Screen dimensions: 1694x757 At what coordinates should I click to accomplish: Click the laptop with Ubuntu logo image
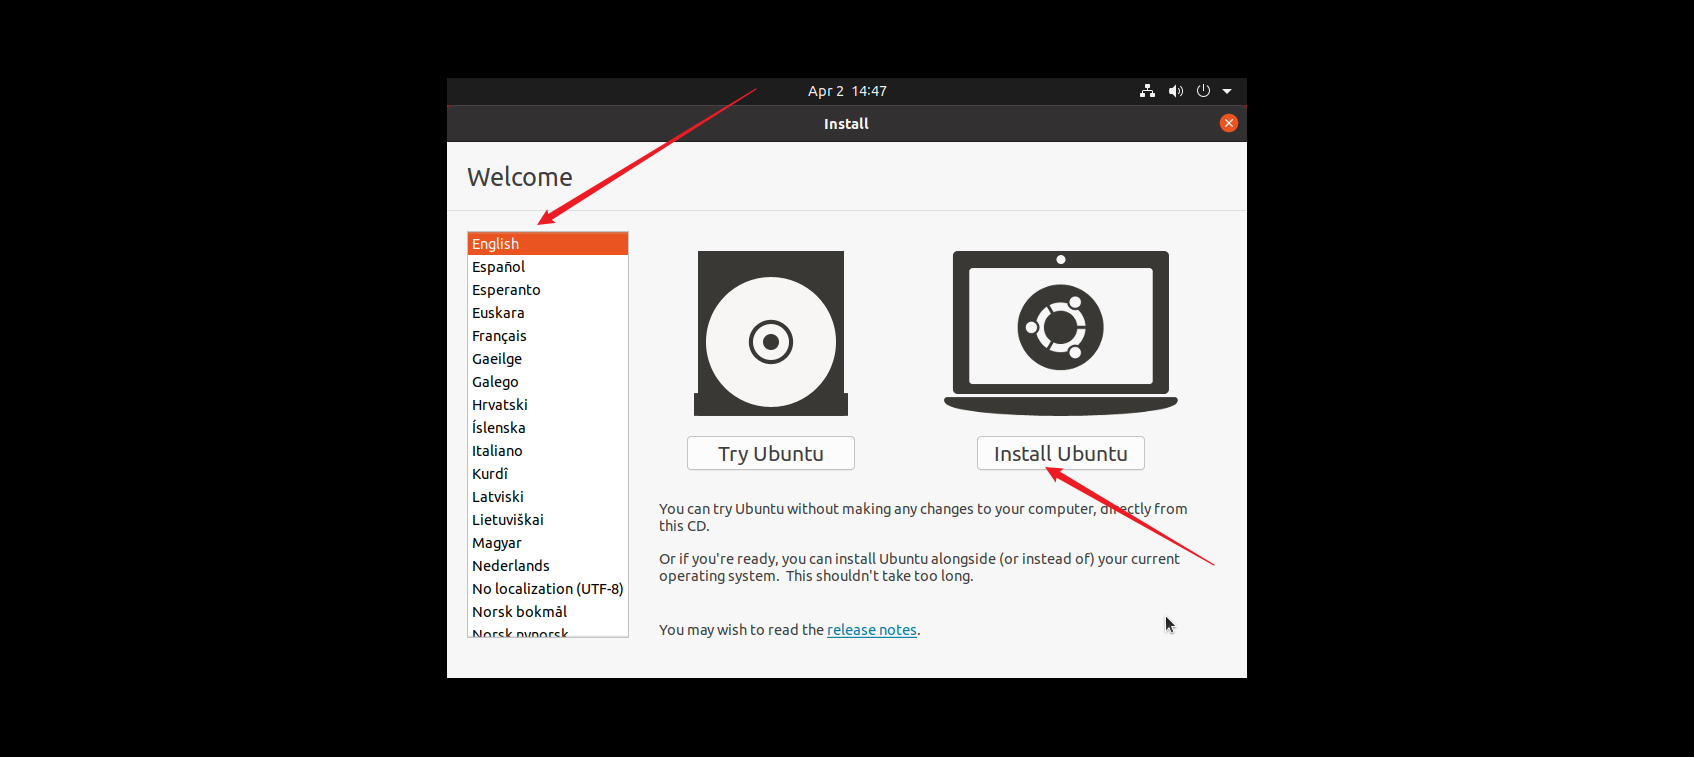pyautogui.click(x=1061, y=333)
